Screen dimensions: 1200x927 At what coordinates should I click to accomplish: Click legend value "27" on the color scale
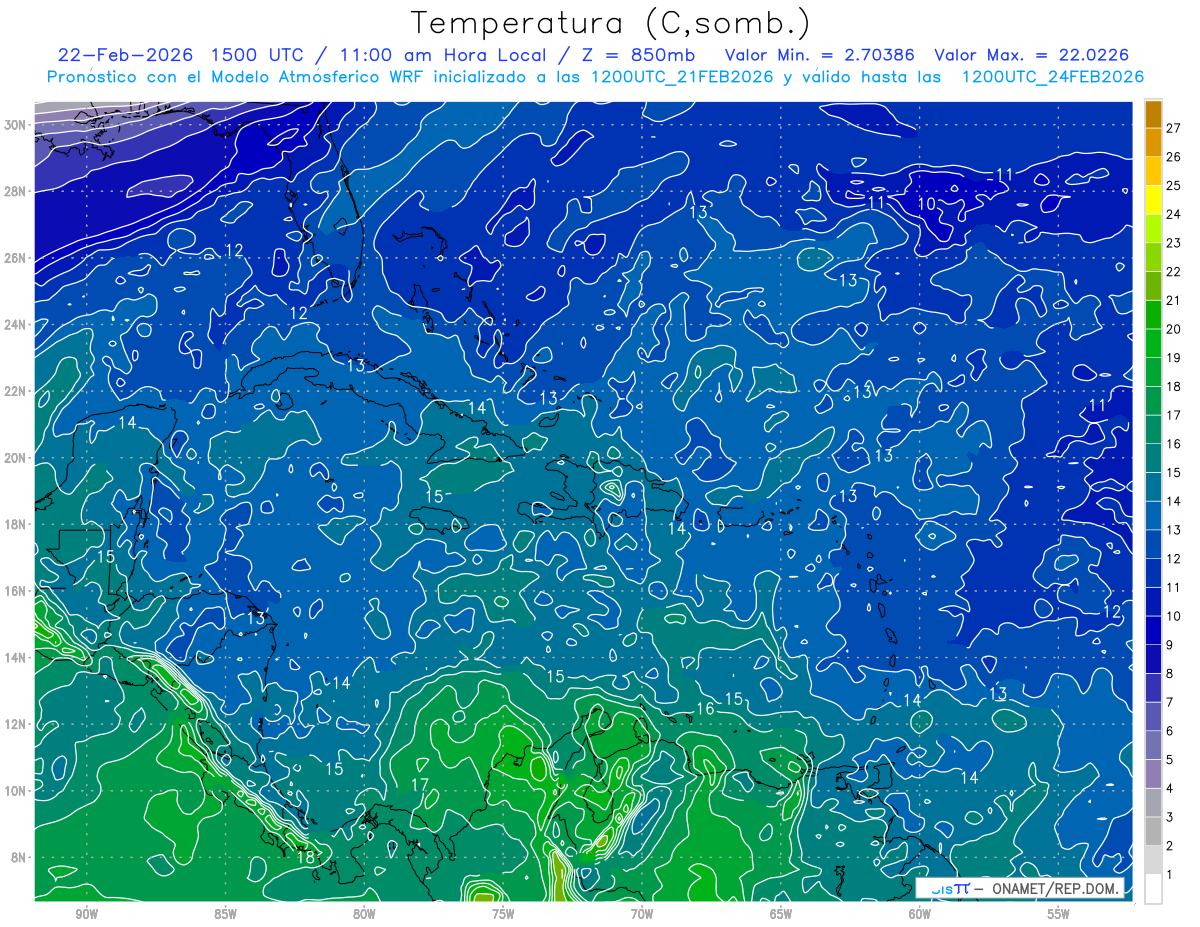pos(1173,128)
